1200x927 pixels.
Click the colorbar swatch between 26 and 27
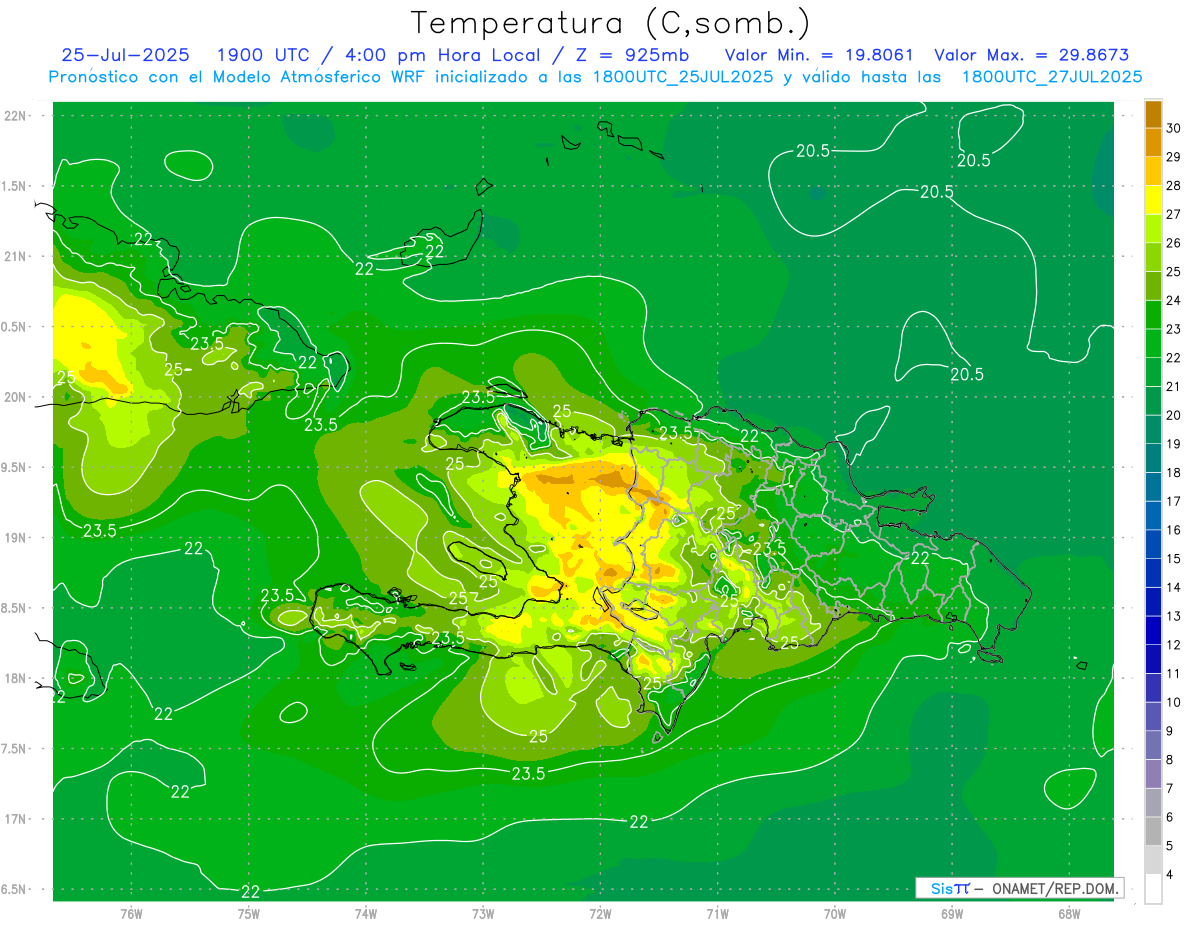pyautogui.click(x=1153, y=228)
